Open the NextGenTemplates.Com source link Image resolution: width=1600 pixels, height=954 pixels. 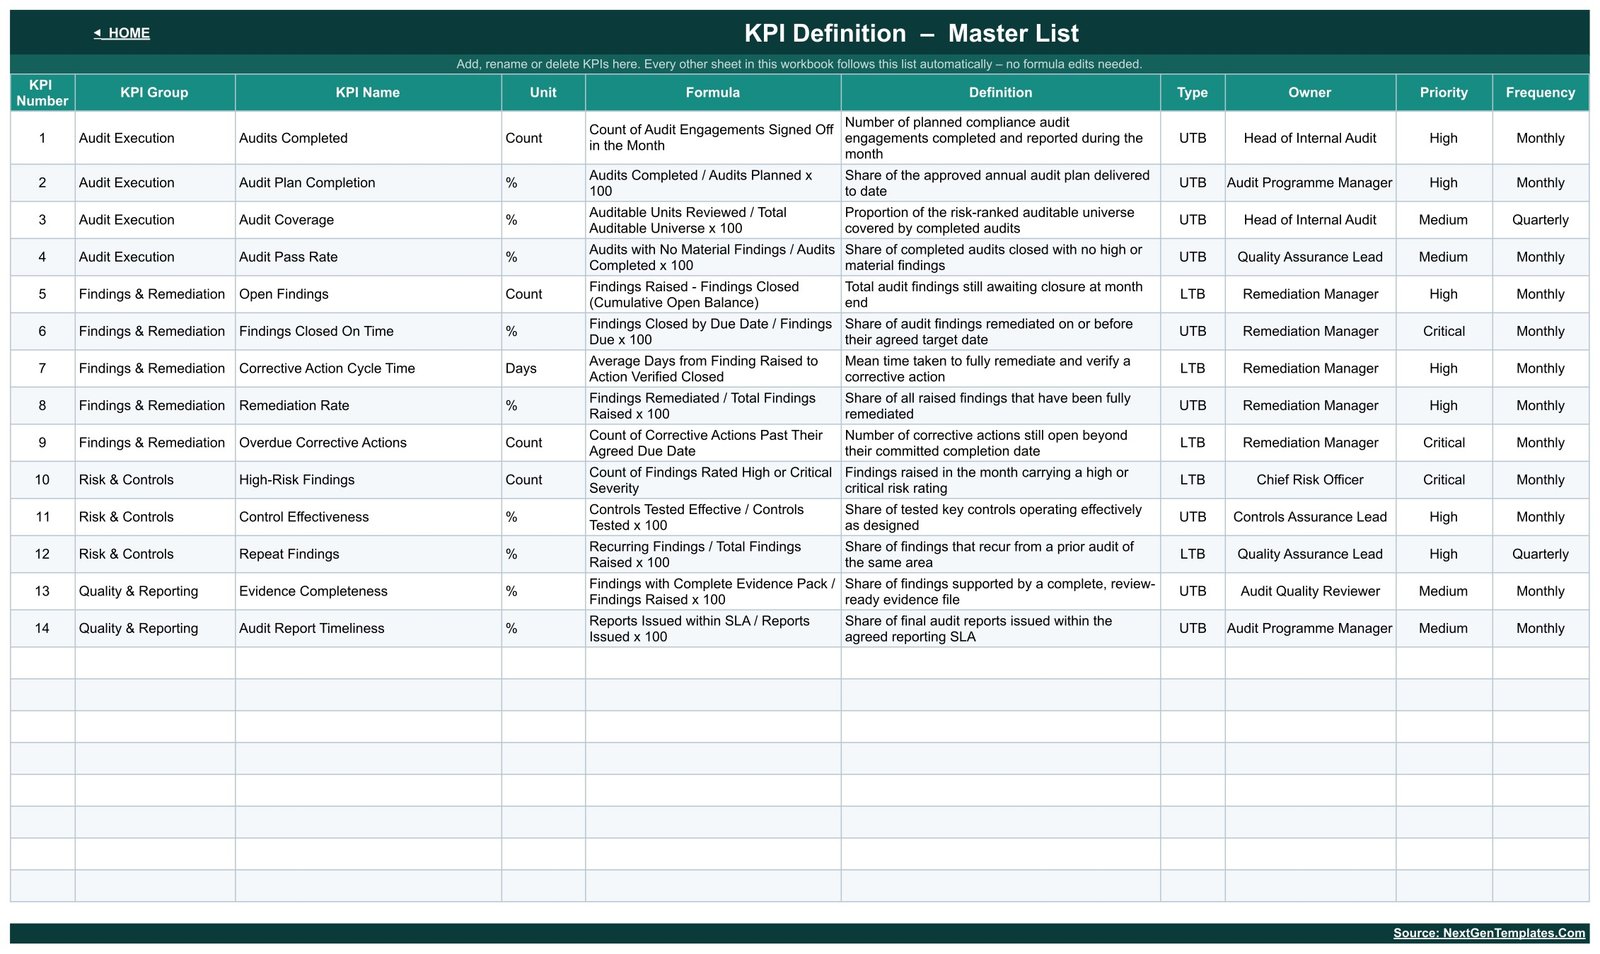1489,933
